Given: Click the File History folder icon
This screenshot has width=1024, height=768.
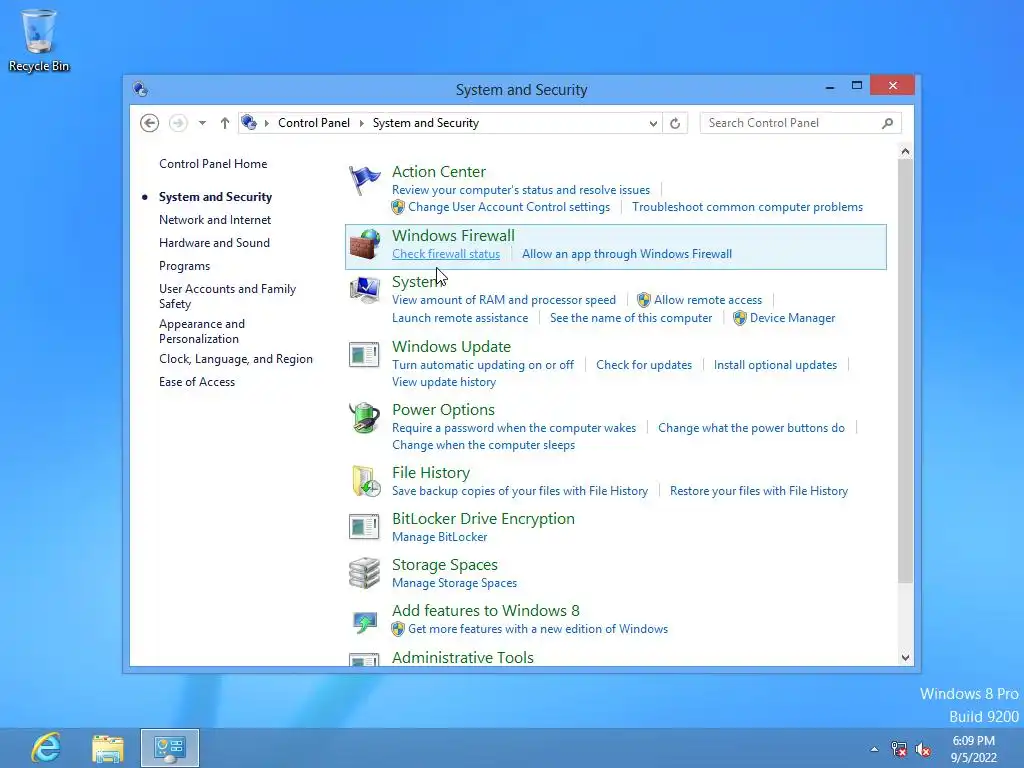Looking at the screenshot, I should [x=366, y=481].
